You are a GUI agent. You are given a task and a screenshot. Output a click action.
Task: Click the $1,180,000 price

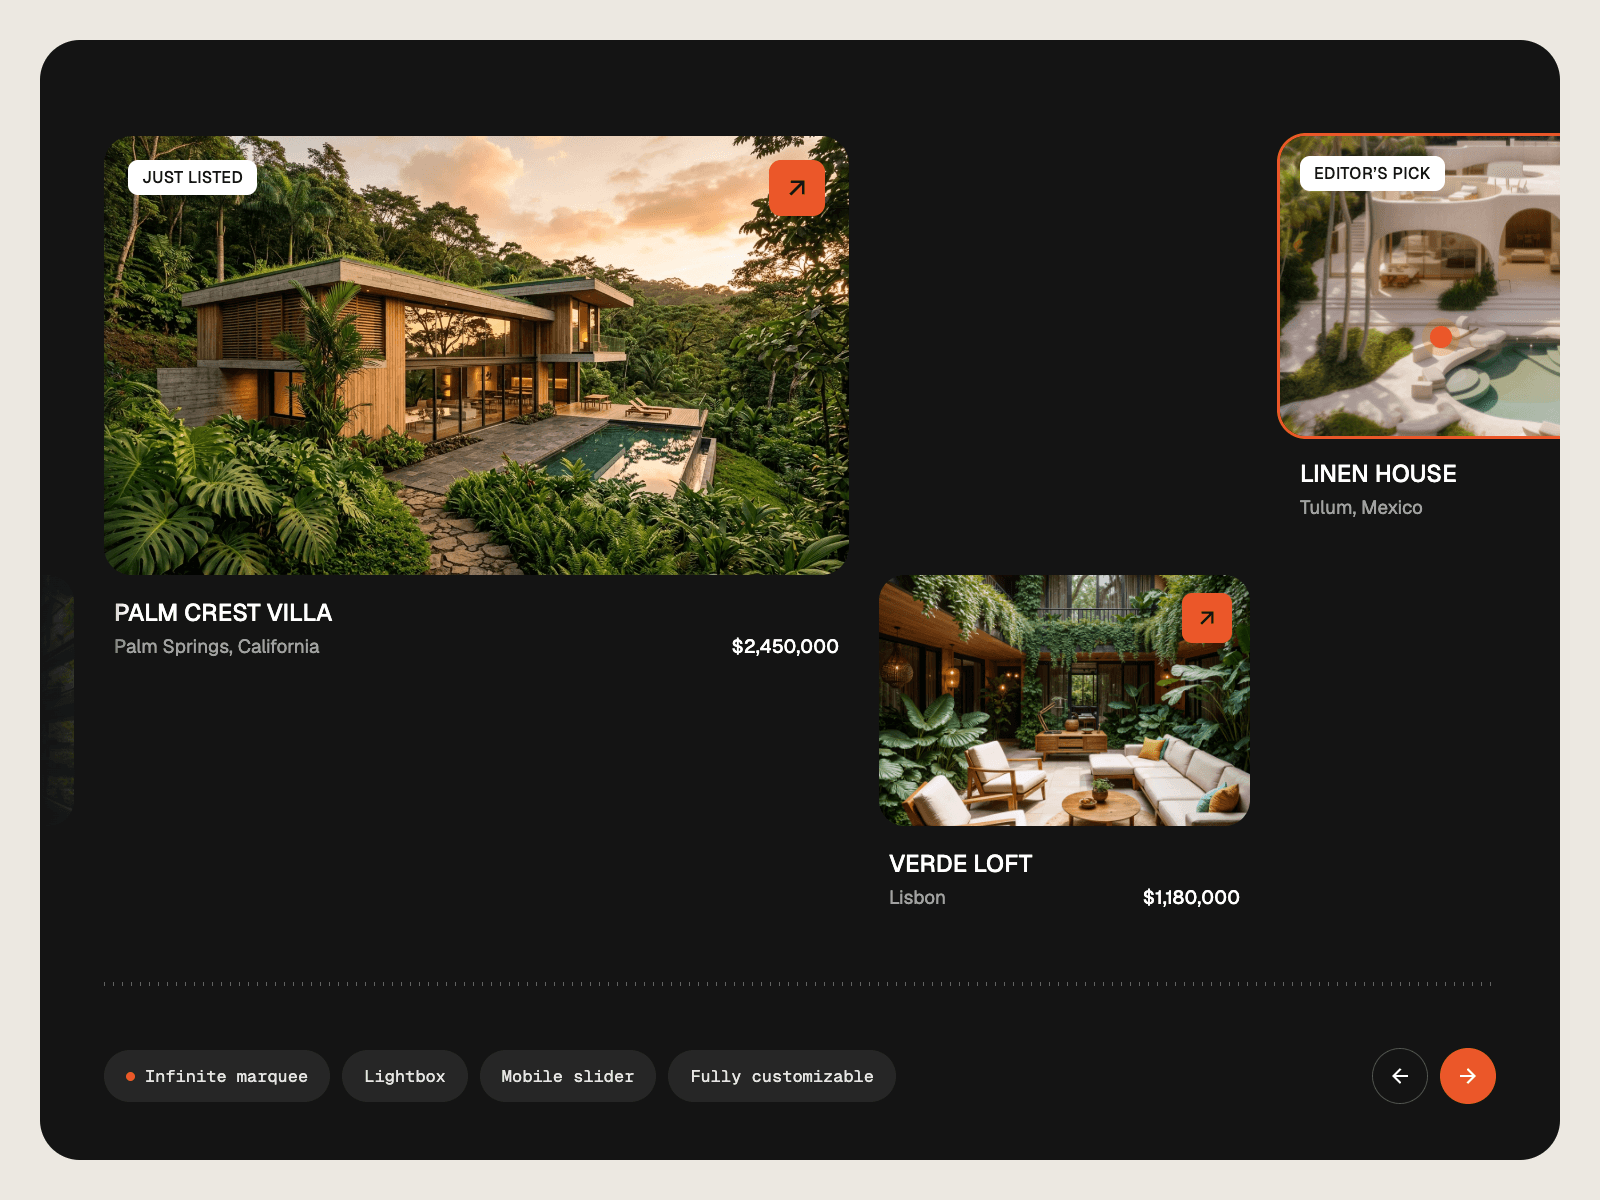(1191, 898)
